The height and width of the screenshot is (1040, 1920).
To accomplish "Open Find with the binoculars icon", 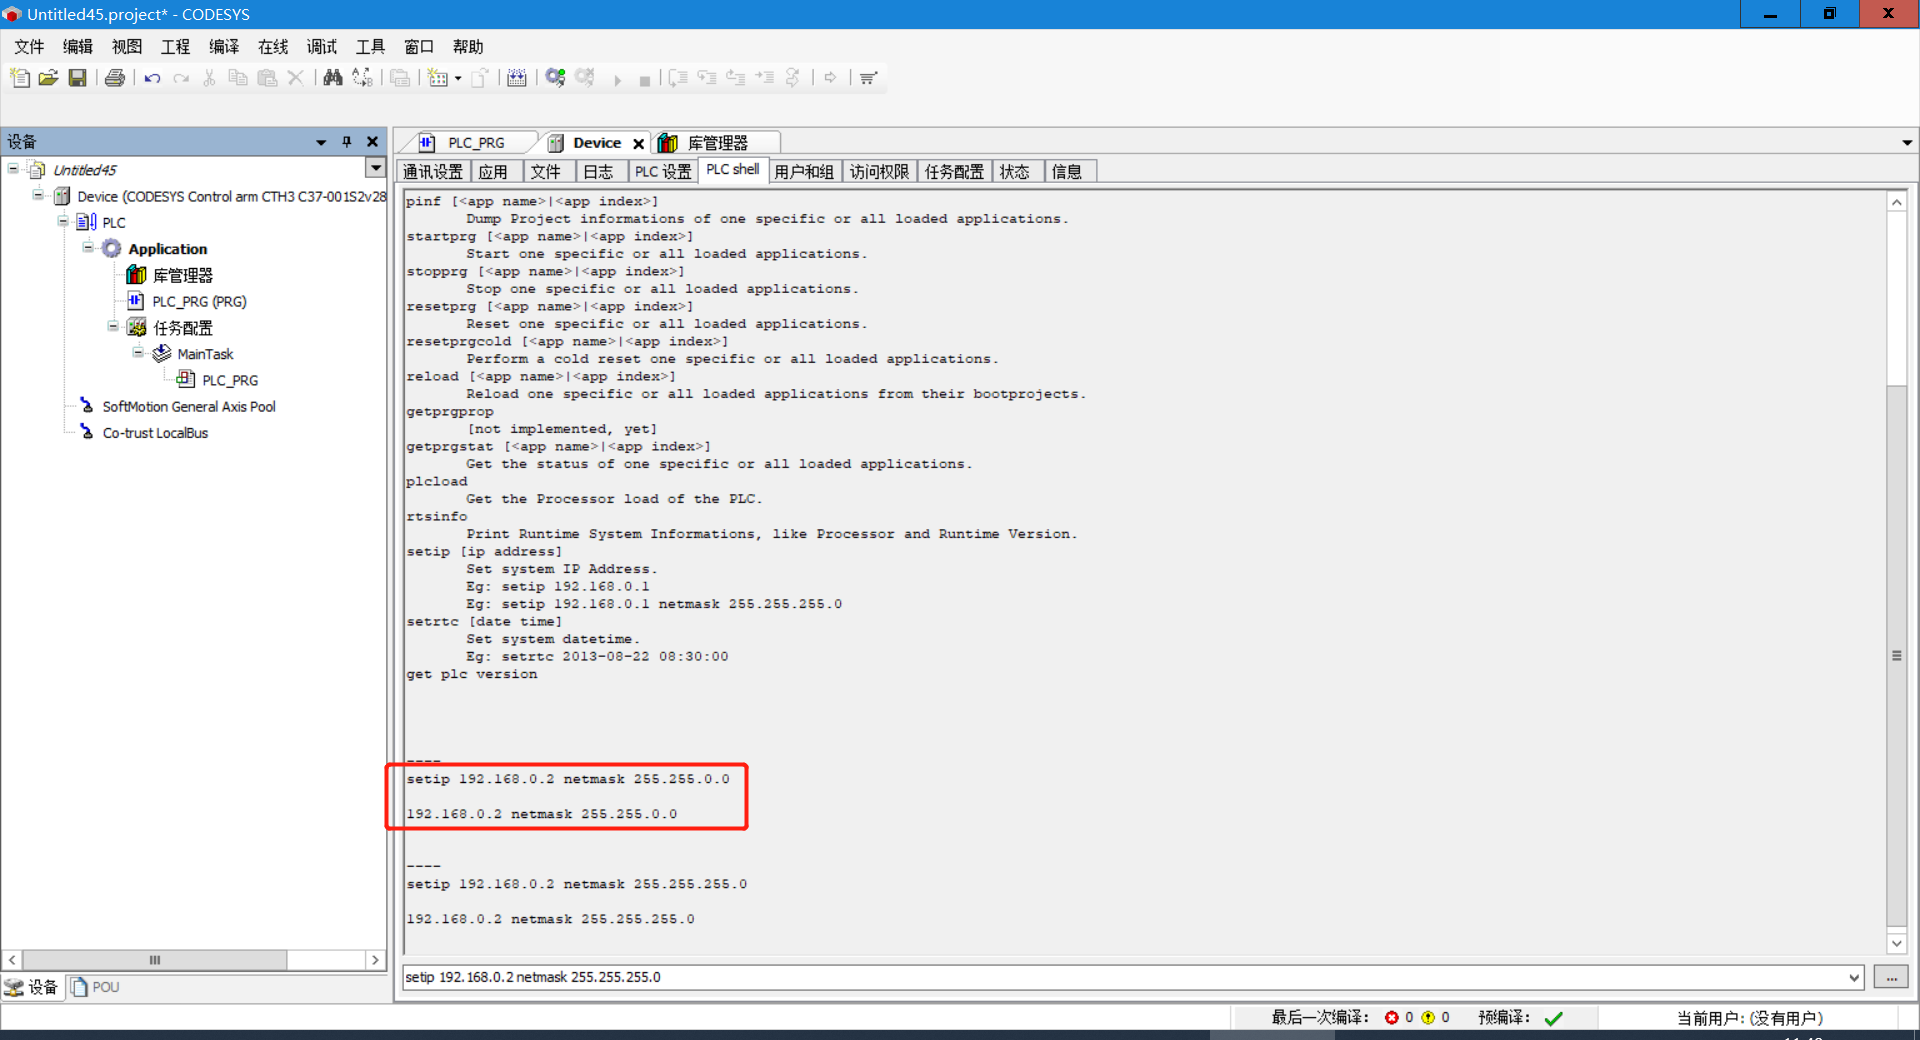I will tap(333, 78).
